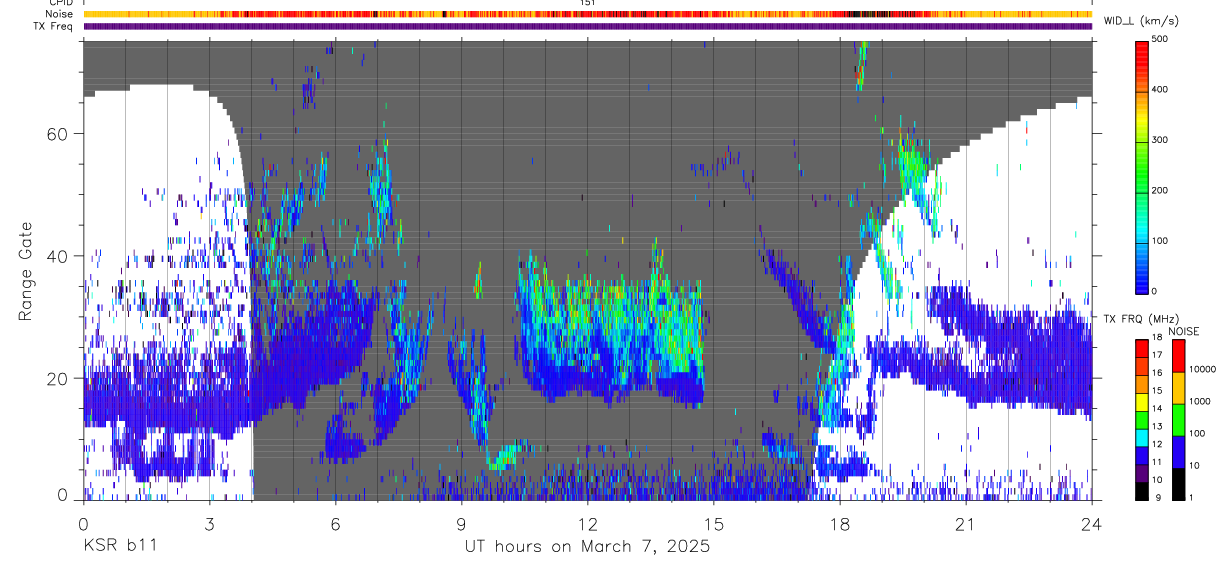The height and width of the screenshot is (567, 1228).
Task: Click the "Noise" row label at top left
Action: coord(57,15)
